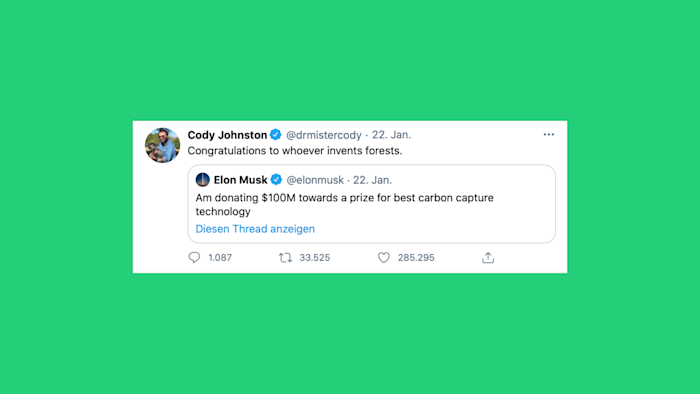The image size is (700, 394).
Task: Open the @drmistercody handle
Action: [x=324, y=135]
